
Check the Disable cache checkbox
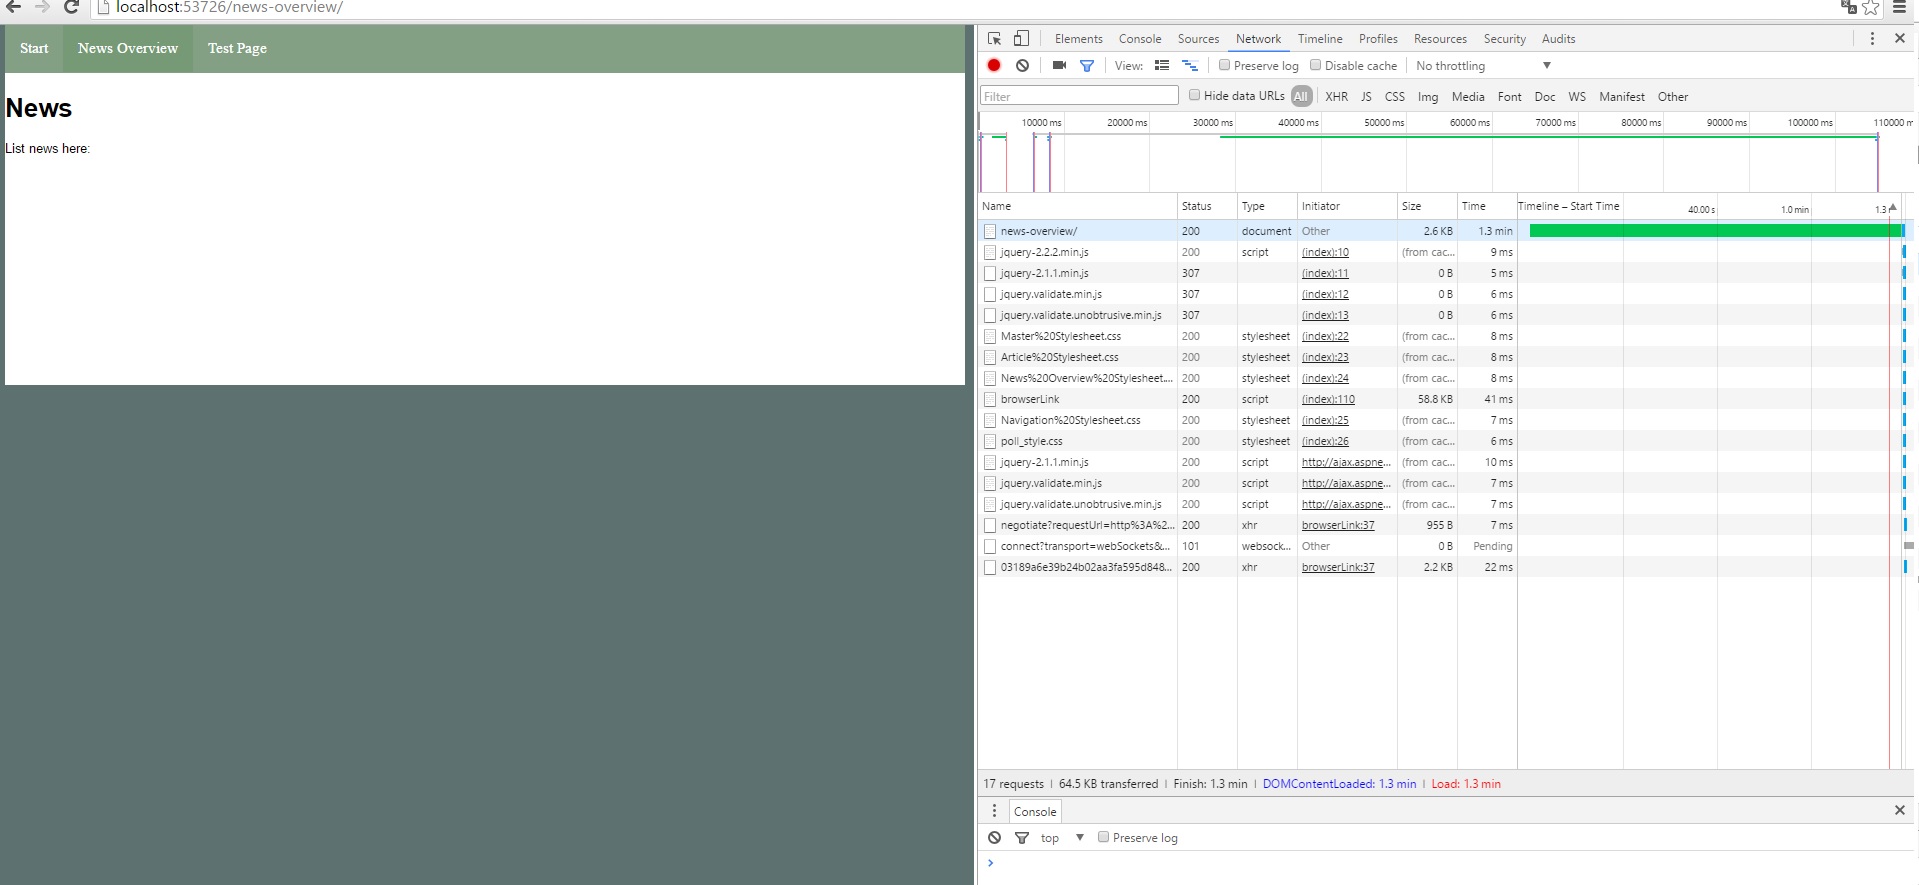(1316, 66)
